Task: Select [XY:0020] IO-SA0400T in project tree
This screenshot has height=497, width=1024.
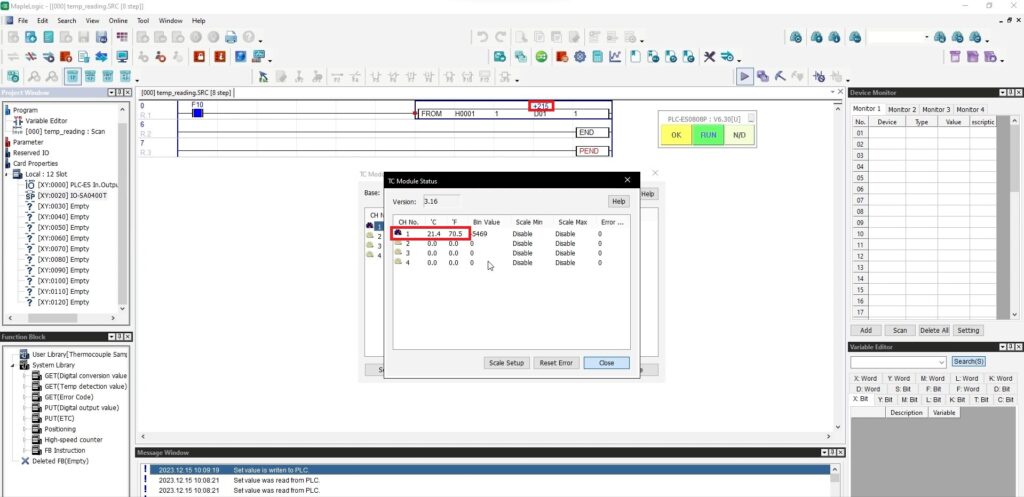Action: tap(72, 195)
